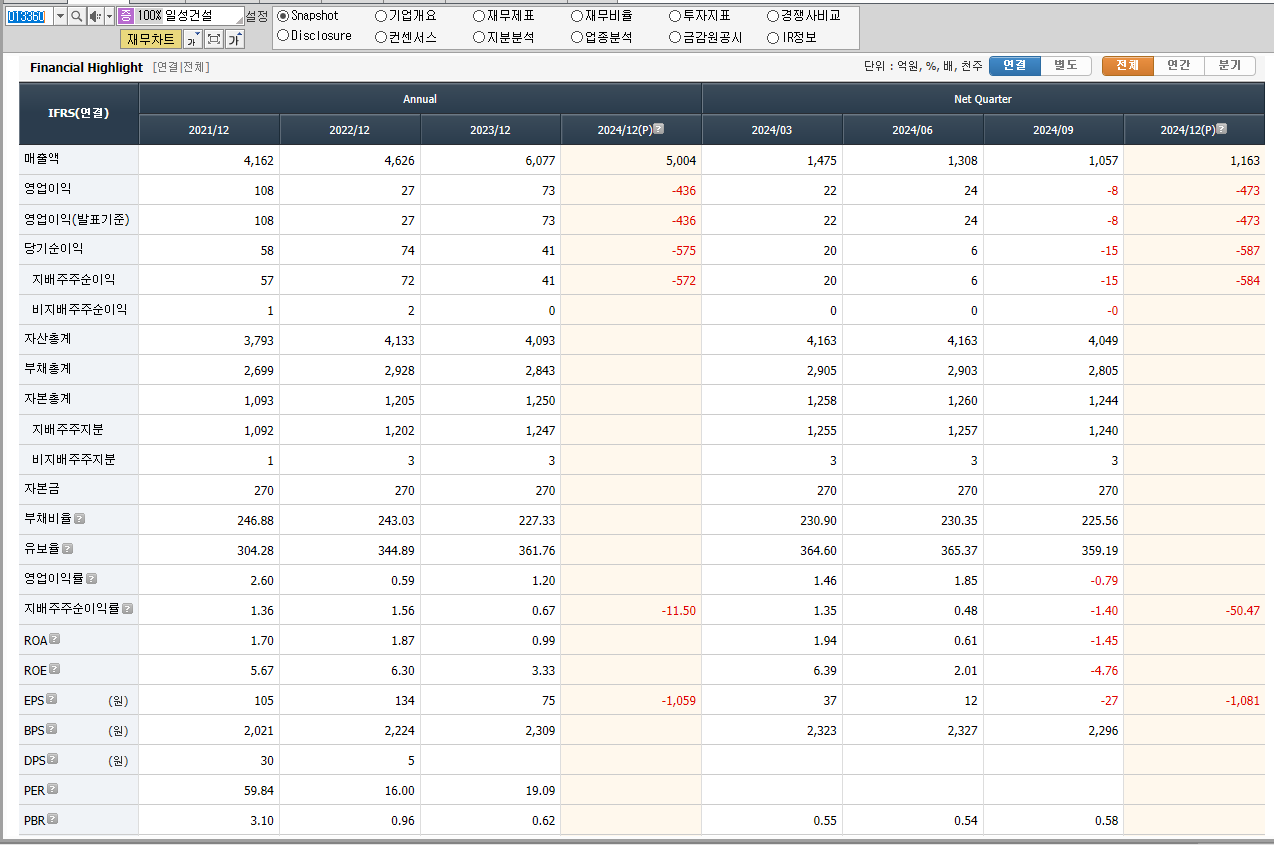Click the purple 증 market badge icon
This screenshot has height=845, width=1274.
(125, 16)
